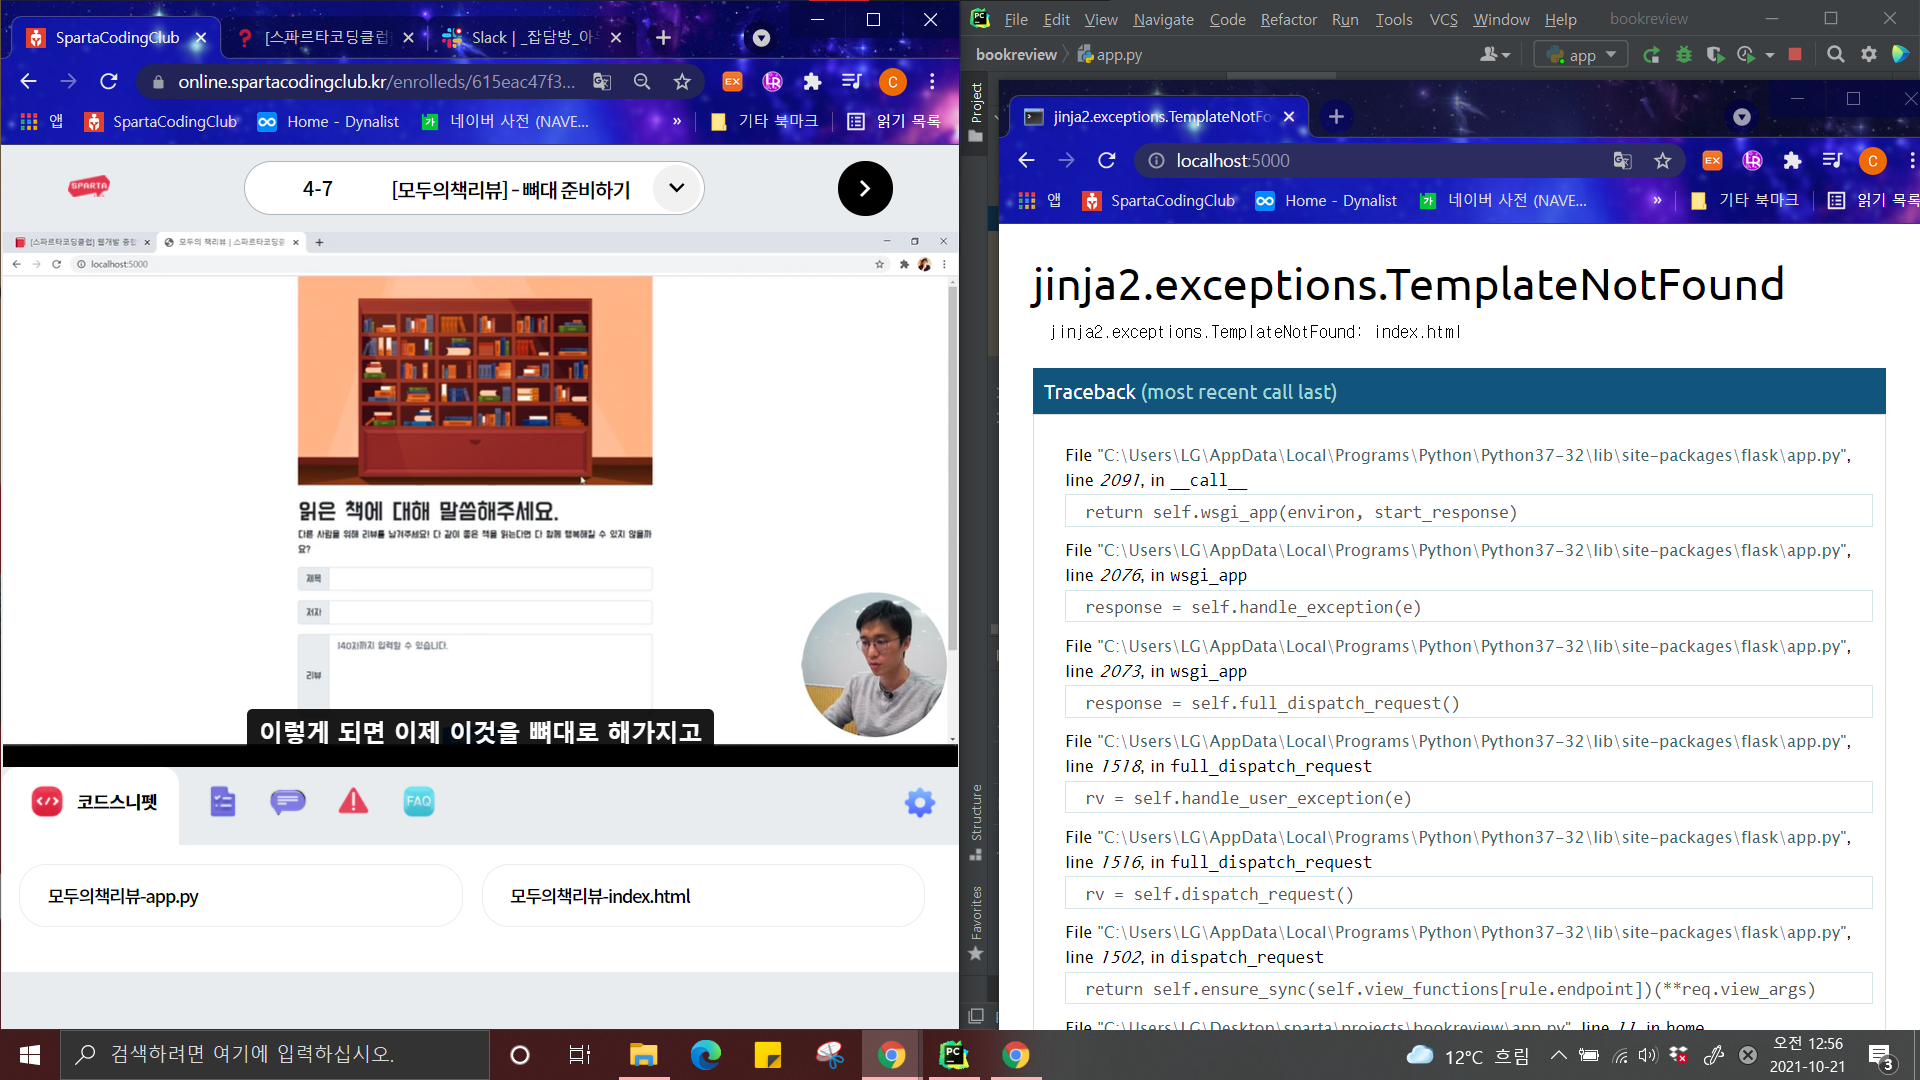Click PyCharm's Debug bug icon

(x=1684, y=55)
